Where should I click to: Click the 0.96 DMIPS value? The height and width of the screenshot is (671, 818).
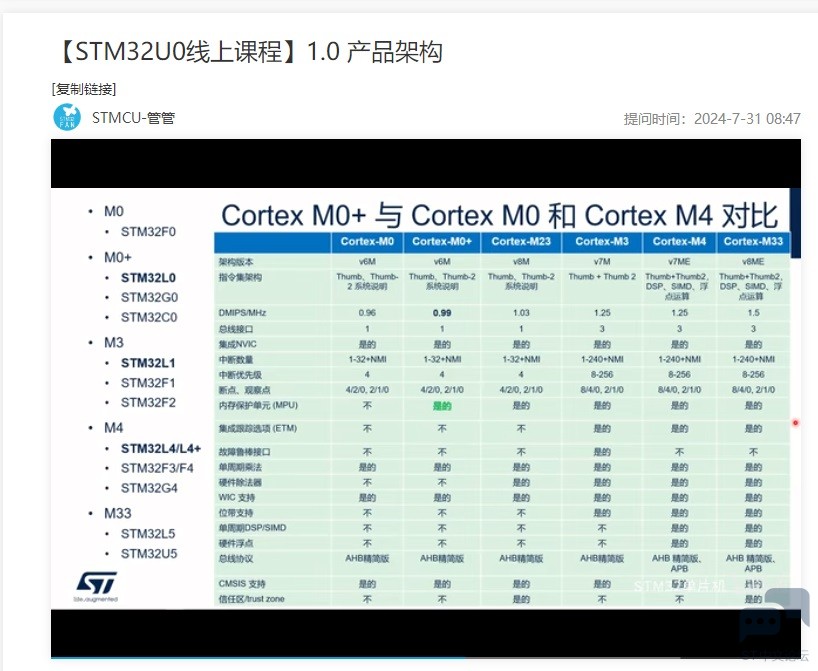367,313
